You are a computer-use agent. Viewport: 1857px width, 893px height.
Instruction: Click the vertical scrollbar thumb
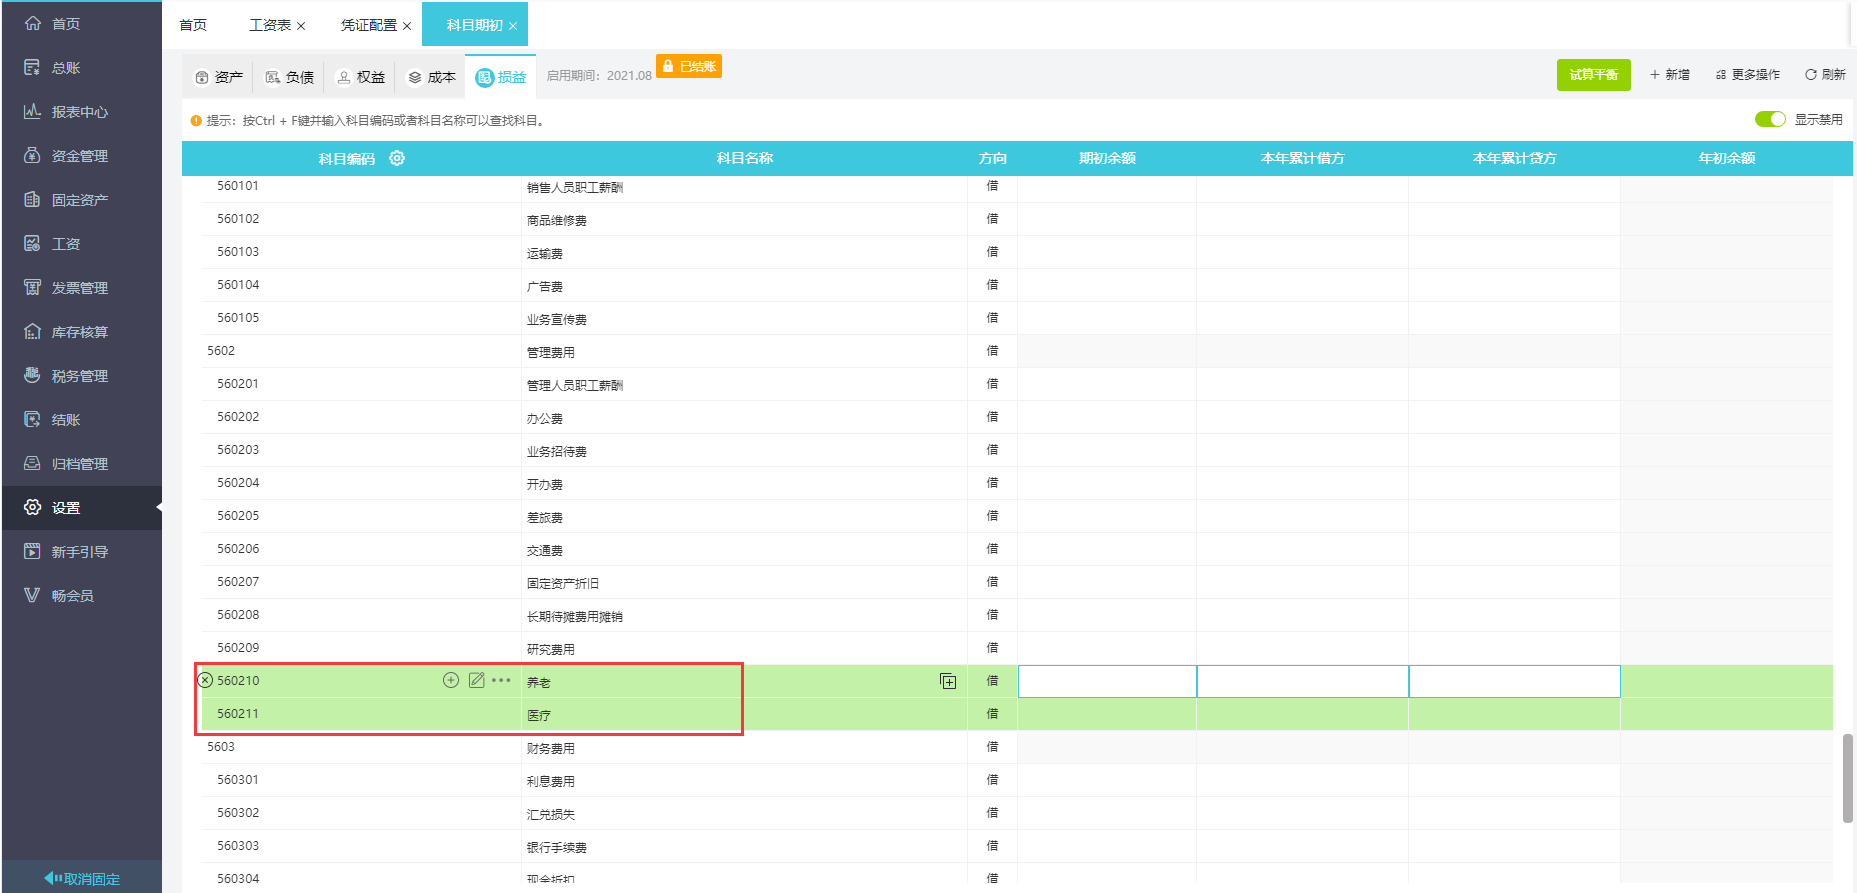1847,778
